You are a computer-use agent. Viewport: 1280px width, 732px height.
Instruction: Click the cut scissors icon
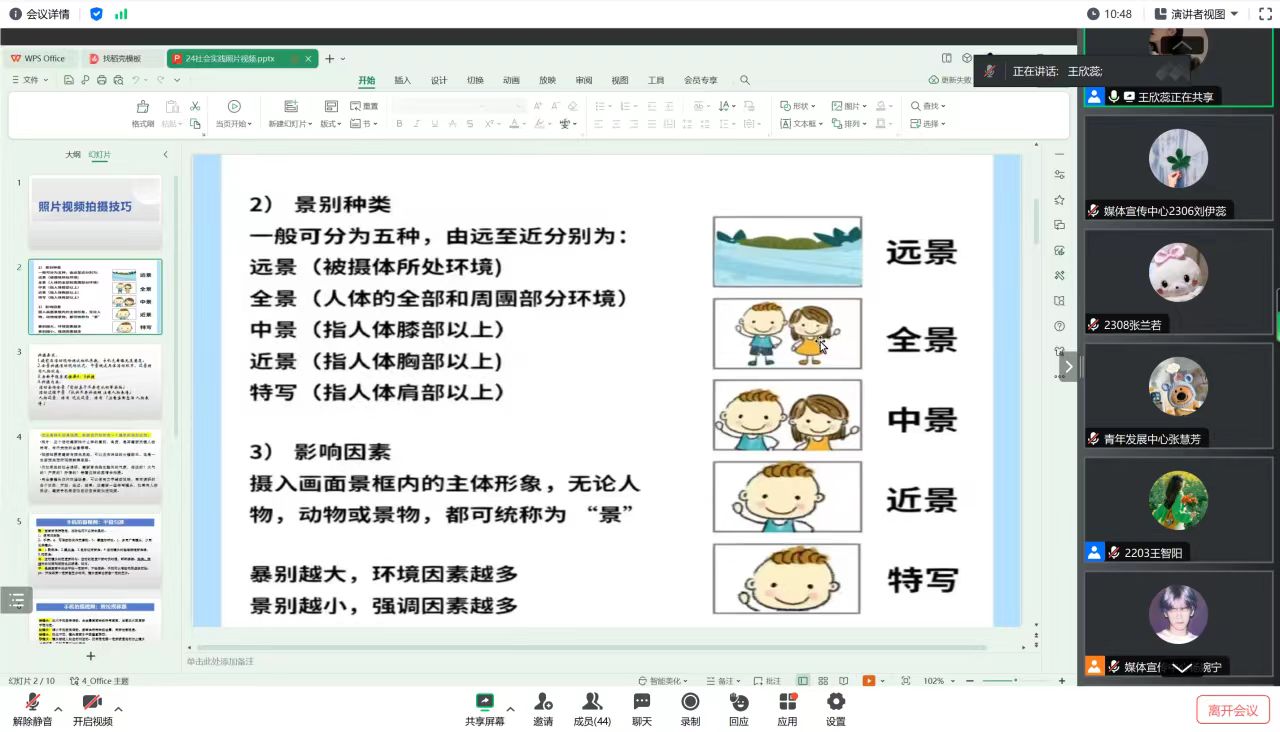195,106
